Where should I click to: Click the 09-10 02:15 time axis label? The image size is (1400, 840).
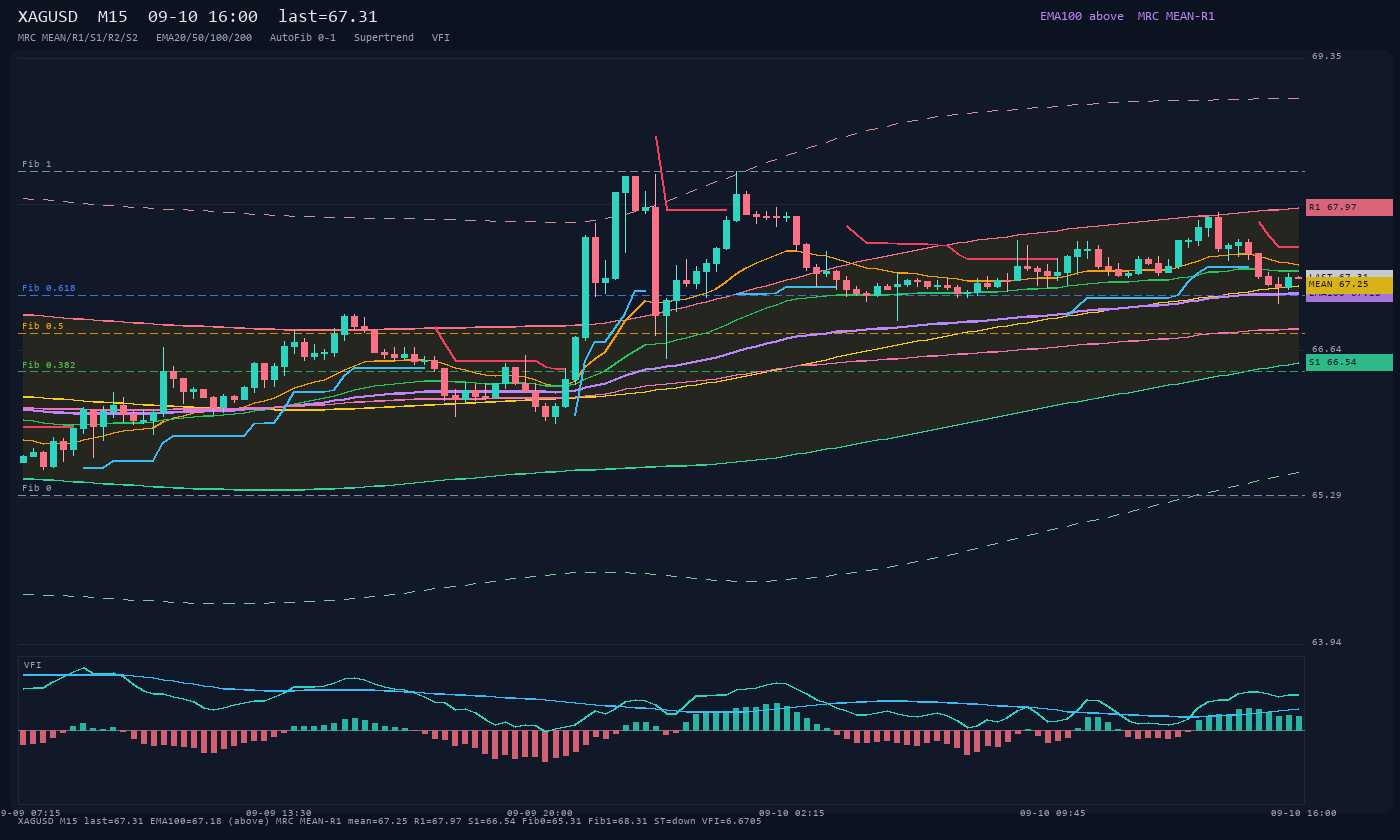pyautogui.click(x=792, y=813)
